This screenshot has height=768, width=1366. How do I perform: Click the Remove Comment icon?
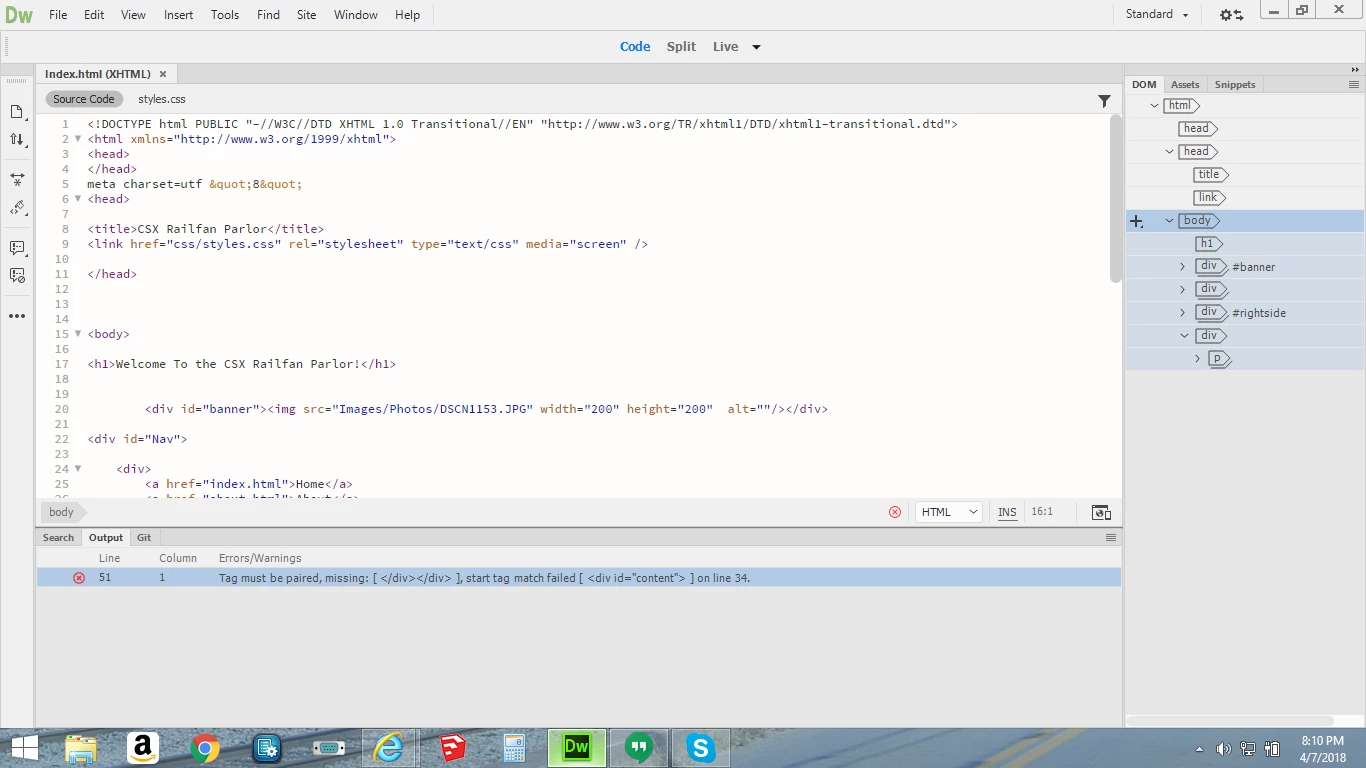pyautogui.click(x=17, y=275)
